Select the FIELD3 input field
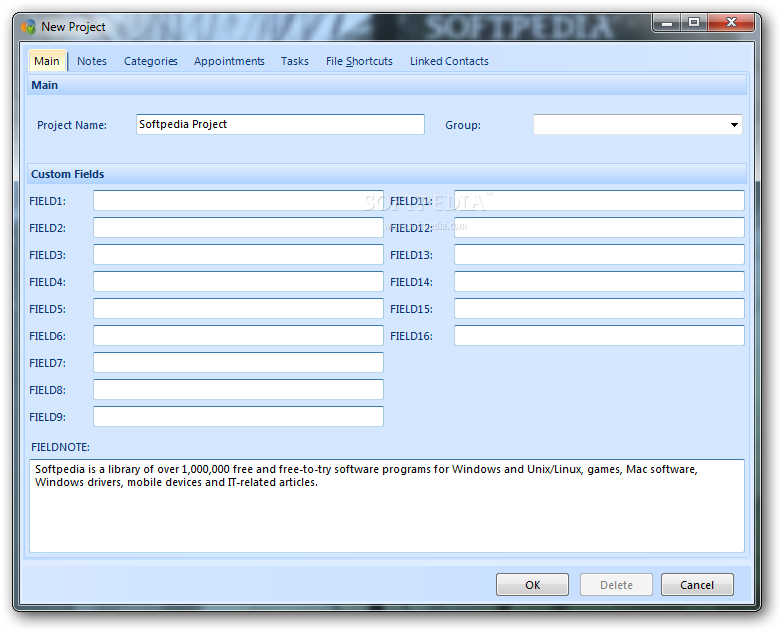This screenshot has height=632, width=782. point(238,254)
